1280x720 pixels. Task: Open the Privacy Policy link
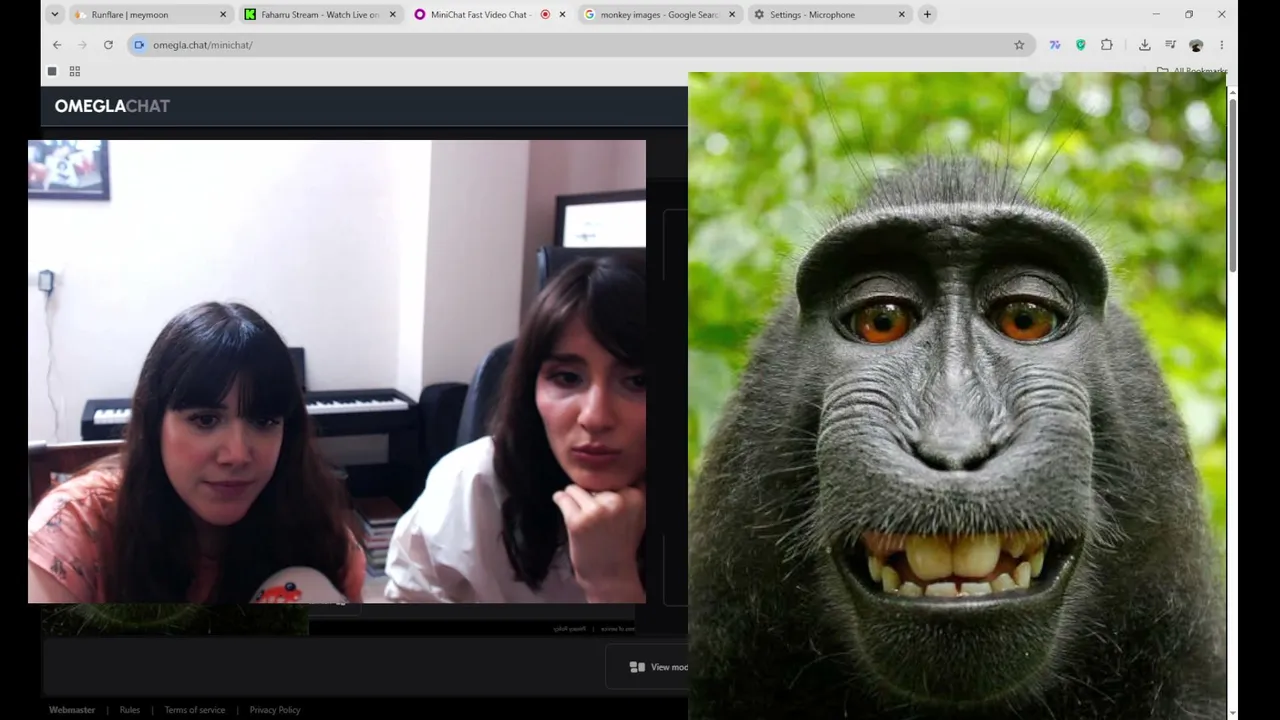click(x=275, y=710)
